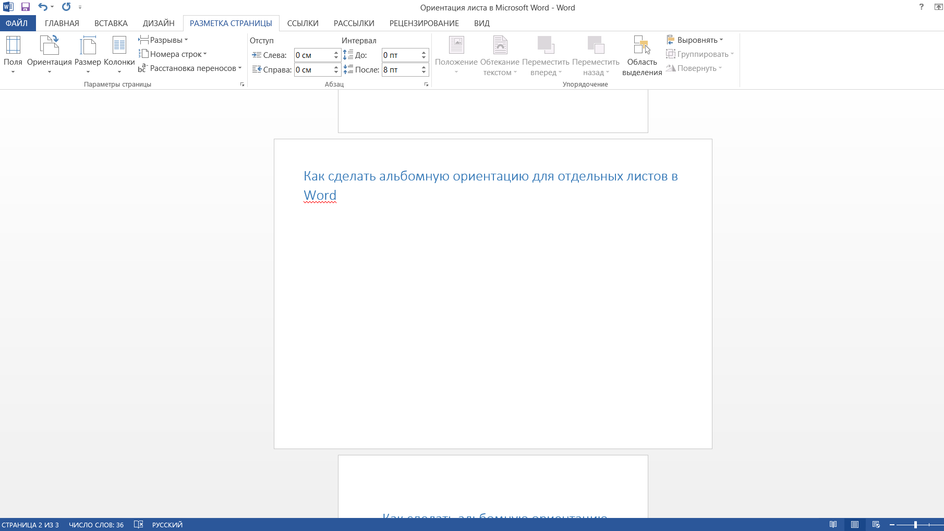Screen dimensions: 944x531
Task: Switch to the РЕЦЕНЗИРОВАНИЕ tab
Action: [x=424, y=23]
